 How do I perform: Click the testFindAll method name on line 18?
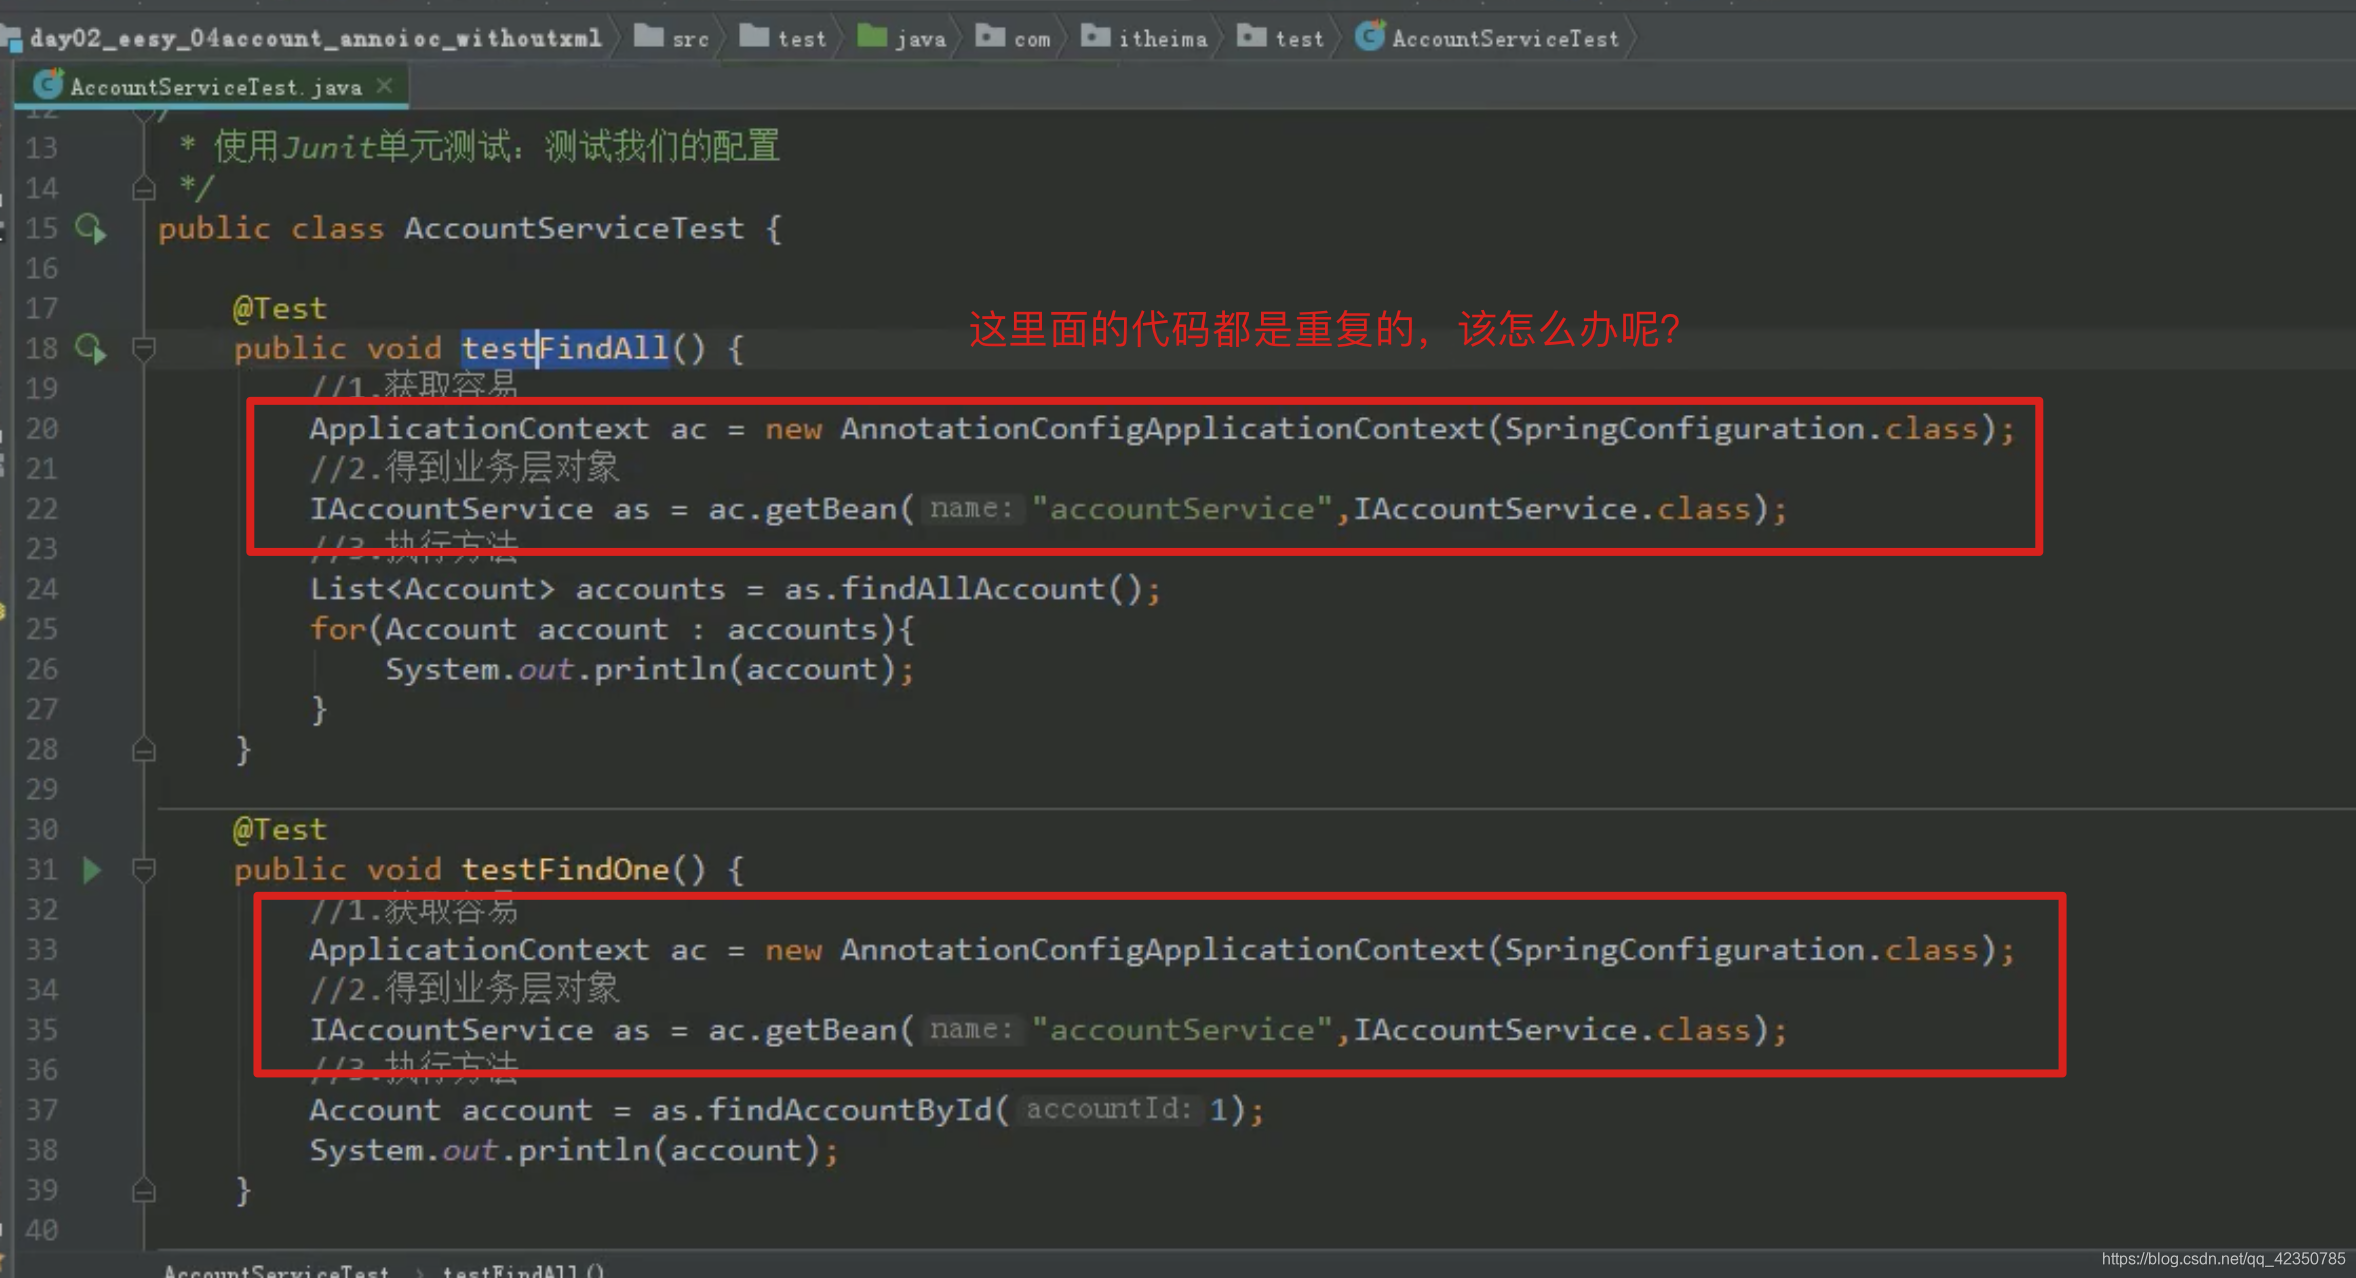pos(565,349)
